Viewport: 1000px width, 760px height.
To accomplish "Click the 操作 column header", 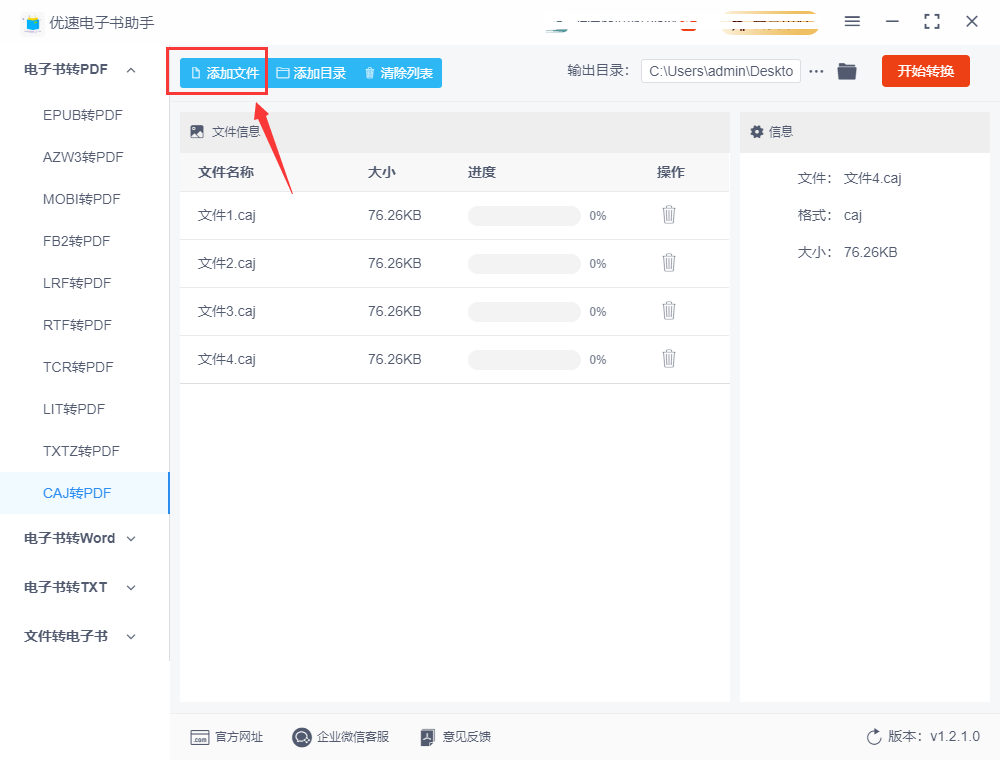I will click(x=670, y=172).
